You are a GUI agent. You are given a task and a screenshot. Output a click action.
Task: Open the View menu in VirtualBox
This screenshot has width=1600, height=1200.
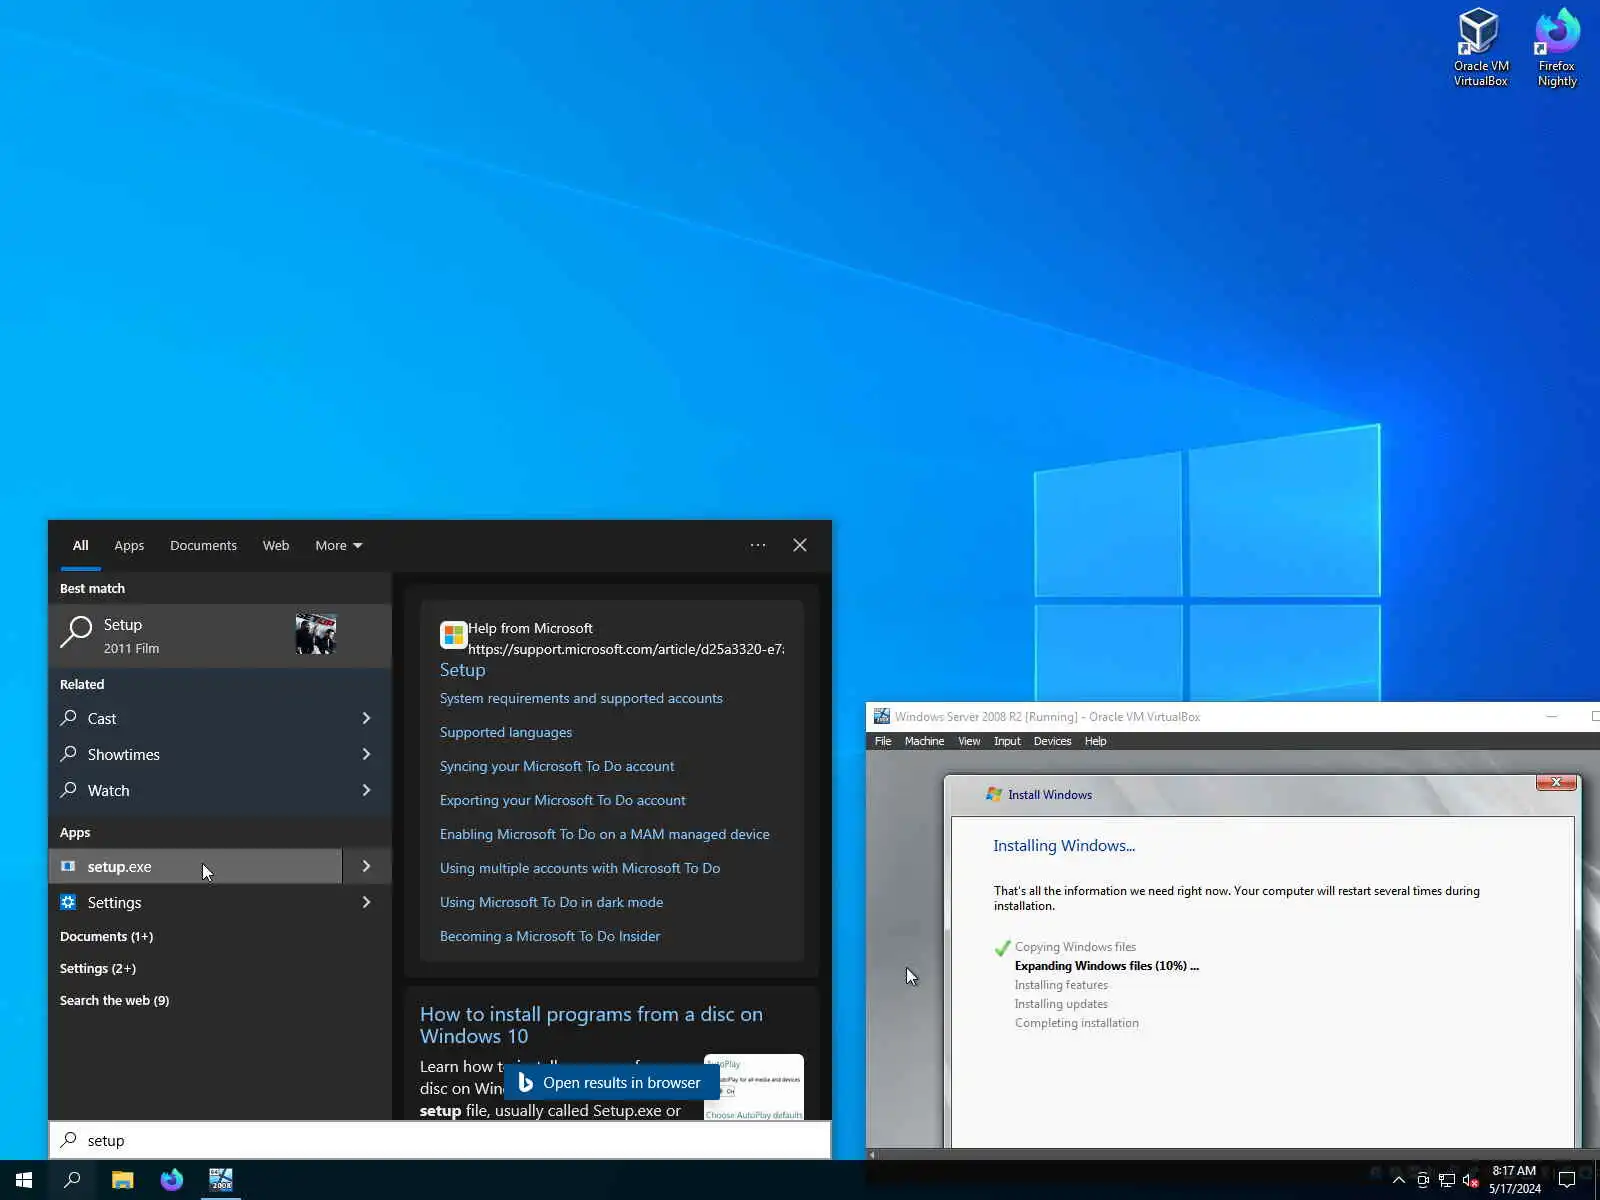(x=969, y=741)
